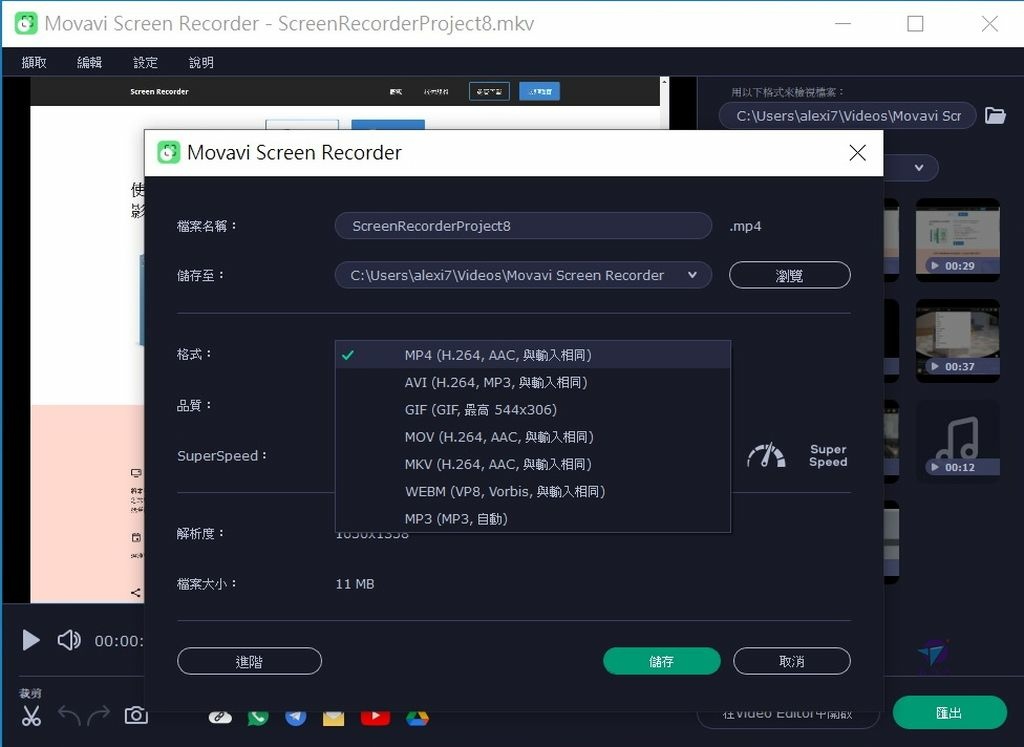The image size is (1024, 747).
Task: Select the scissors cut tool
Action: (31, 716)
